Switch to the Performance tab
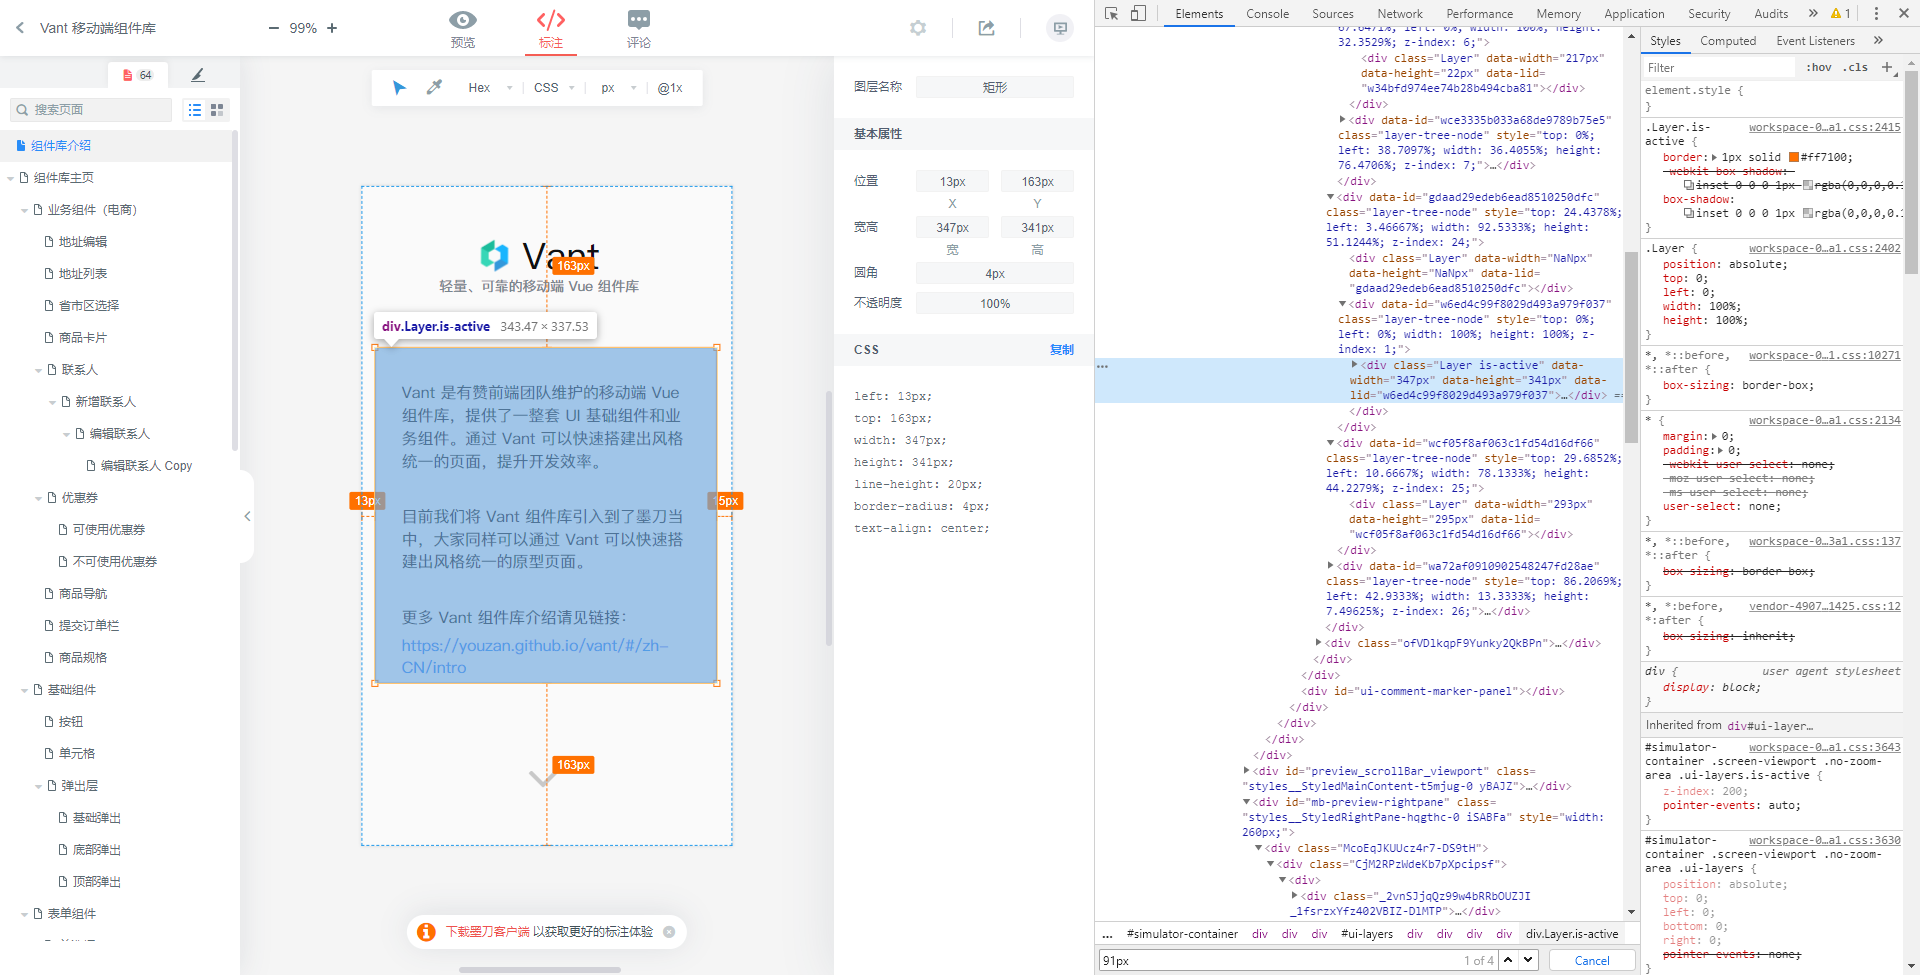 point(1479,14)
